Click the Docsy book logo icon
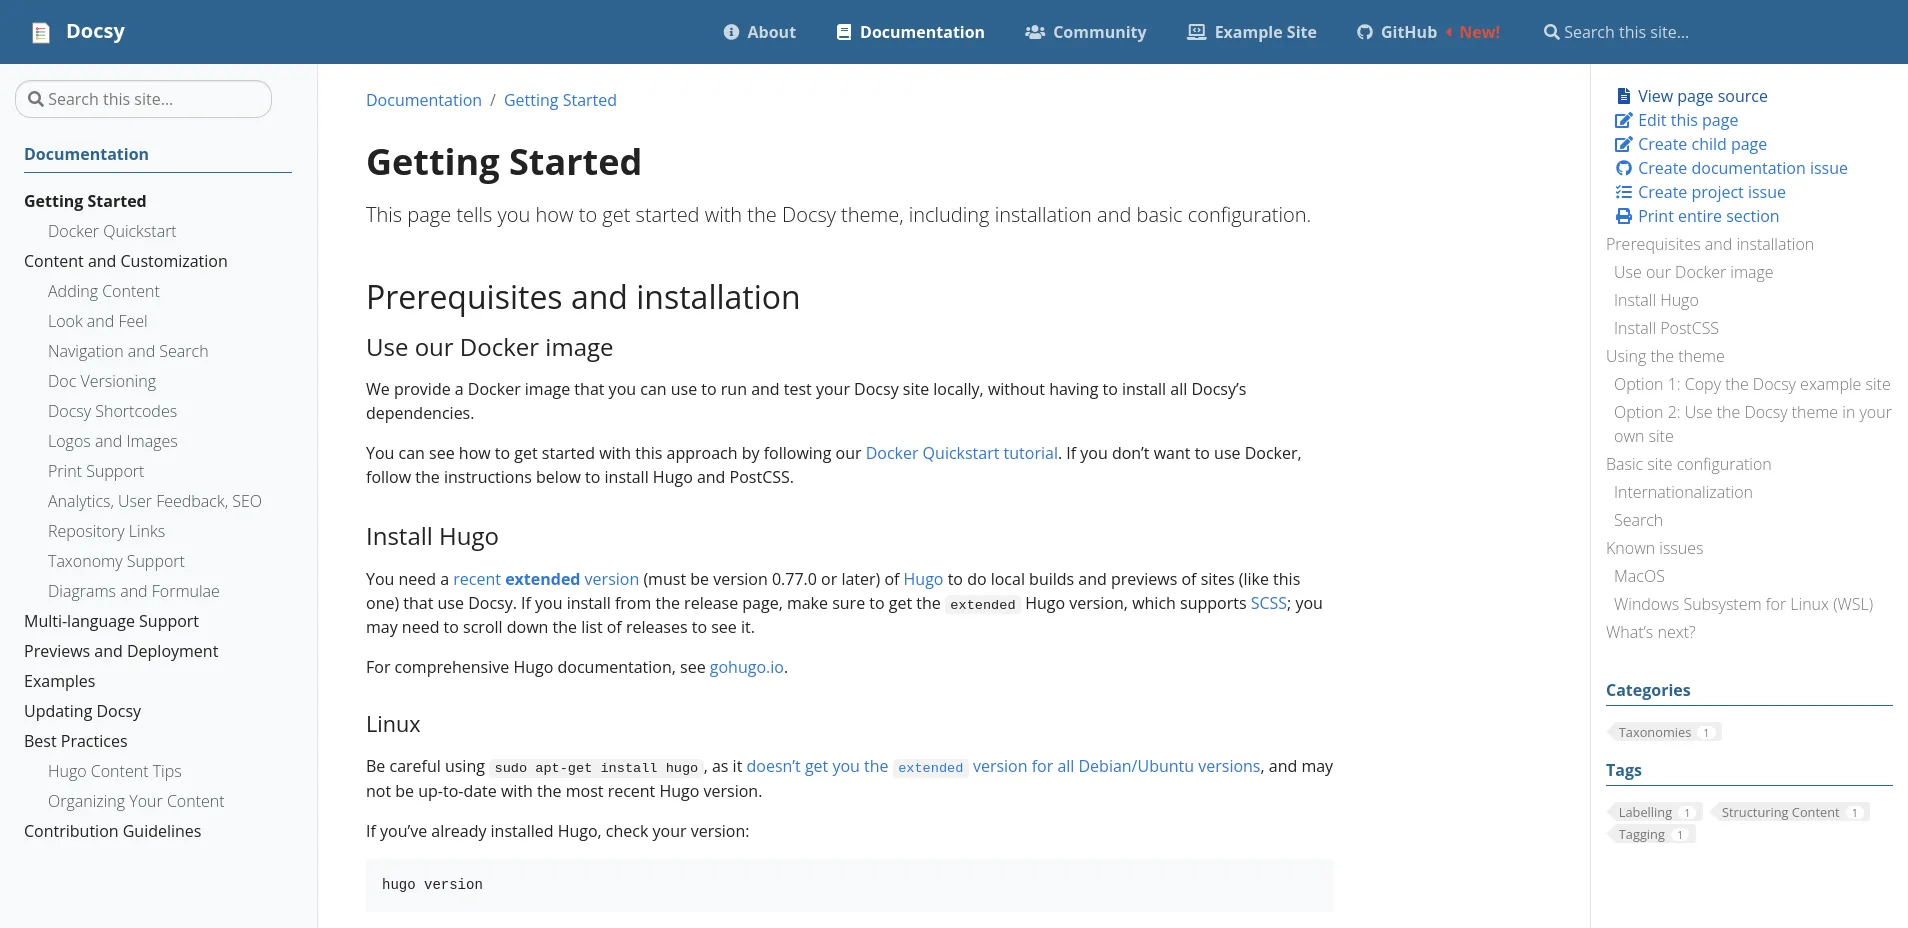 tap(40, 31)
